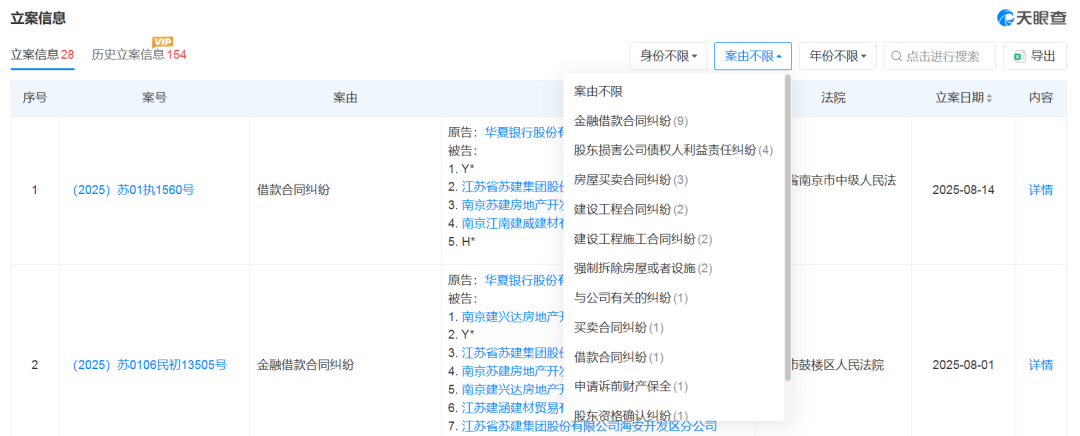
Task: Open case number 苏01执1560号 link
Action: [133, 189]
